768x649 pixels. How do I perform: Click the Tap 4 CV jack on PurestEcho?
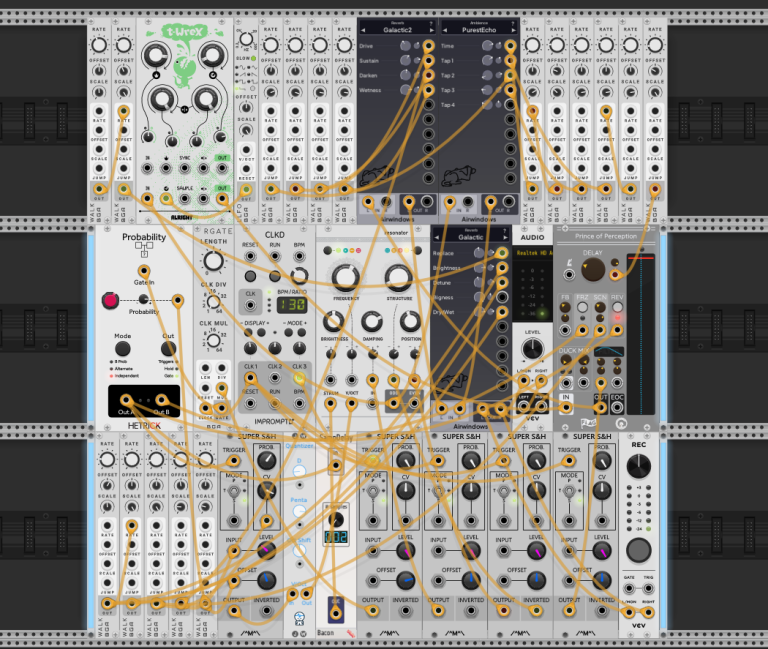pos(510,104)
